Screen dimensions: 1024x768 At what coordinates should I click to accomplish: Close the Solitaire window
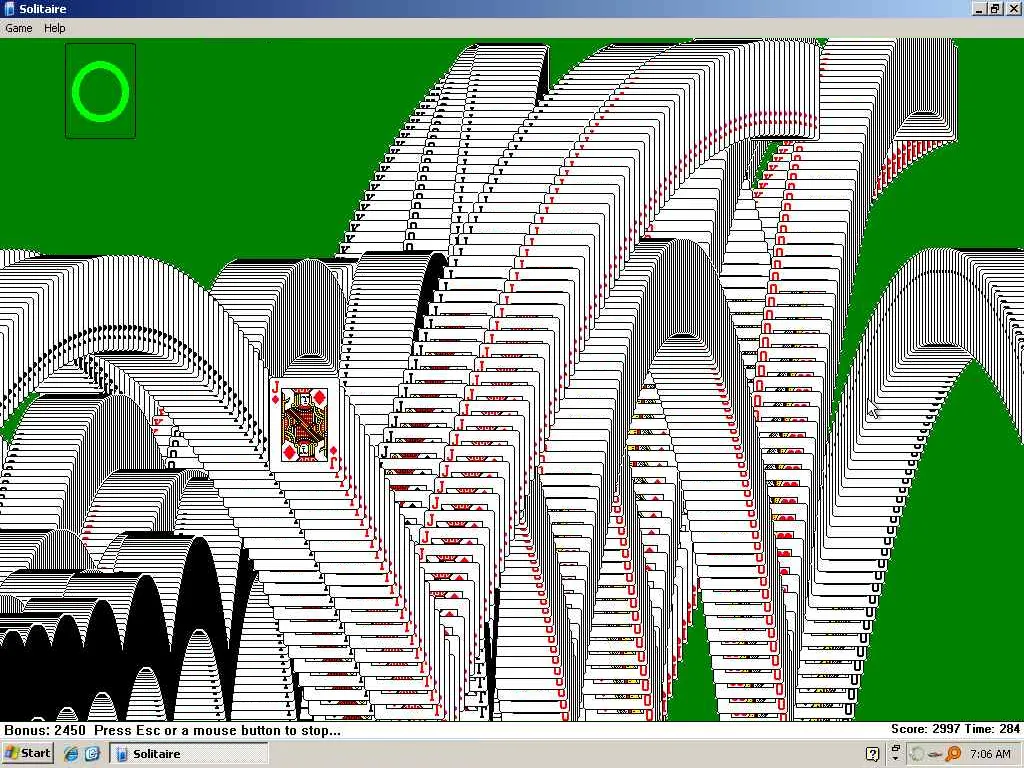[x=1013, y=9]
